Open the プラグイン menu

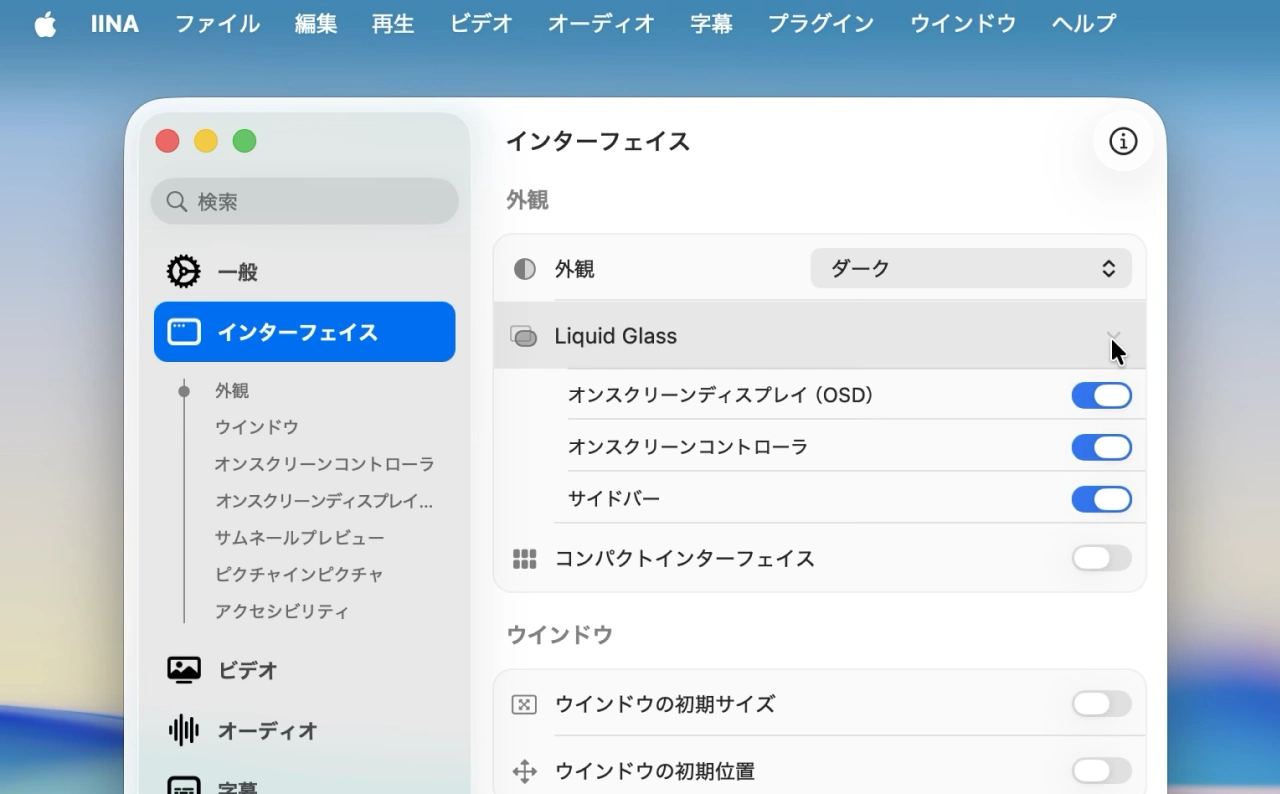click(x=821, y=24)
